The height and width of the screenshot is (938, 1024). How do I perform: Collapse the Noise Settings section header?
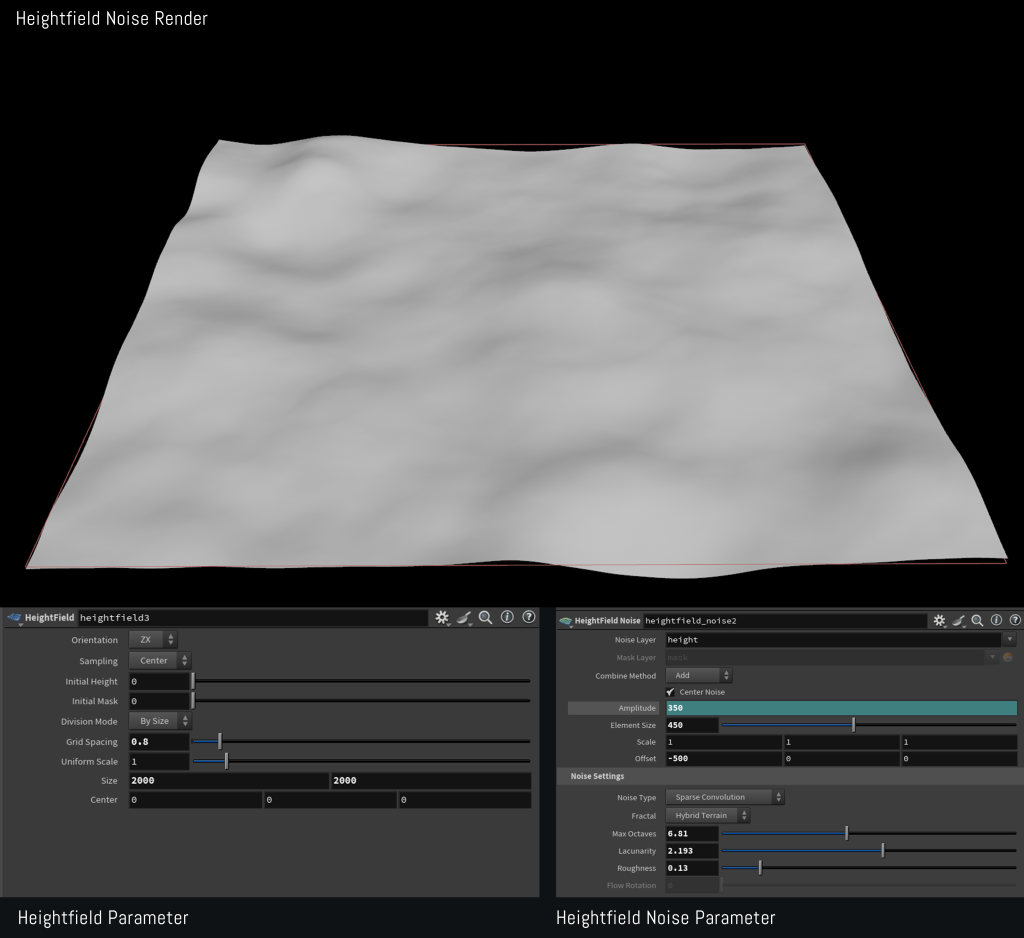tap(597, 776)
